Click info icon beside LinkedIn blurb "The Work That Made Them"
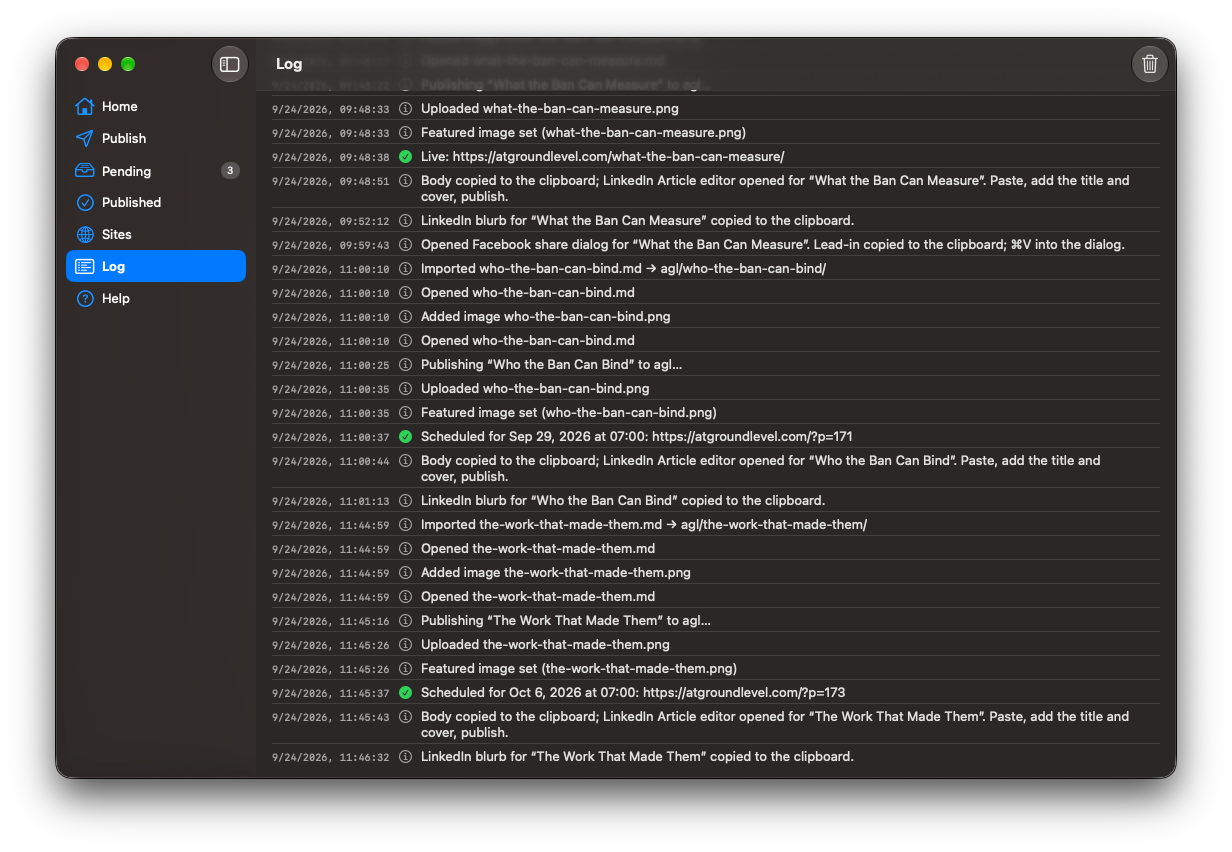1232x852 pixels. pyautogui.click(x=405, y=756)
